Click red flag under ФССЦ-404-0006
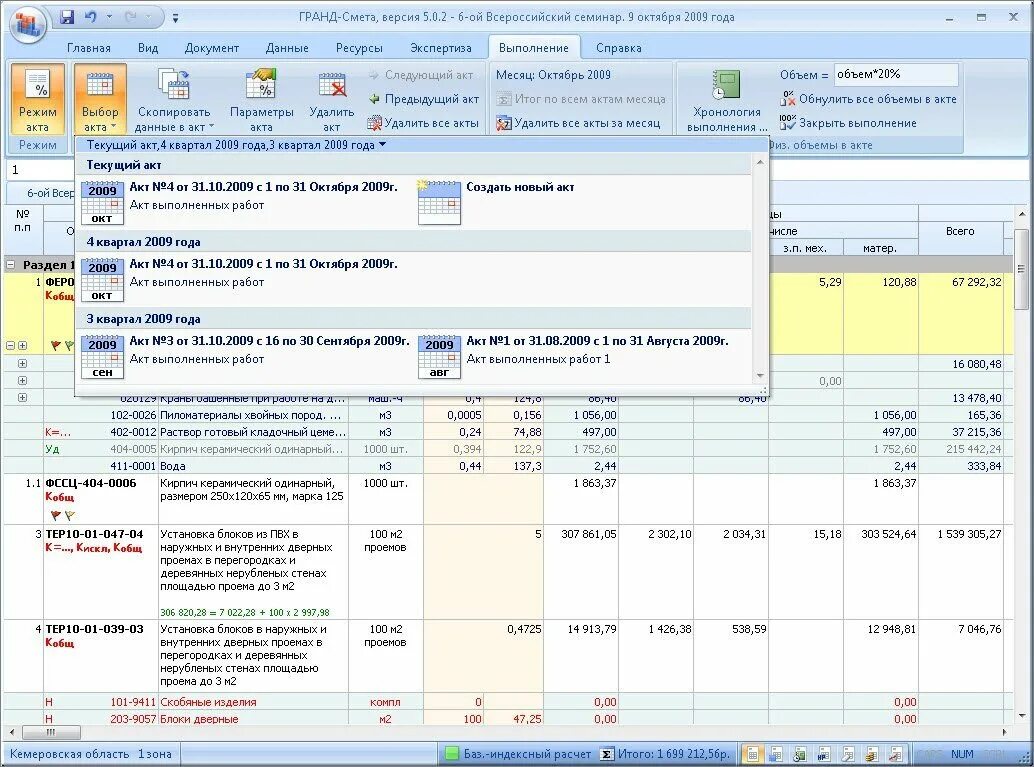 55,515
